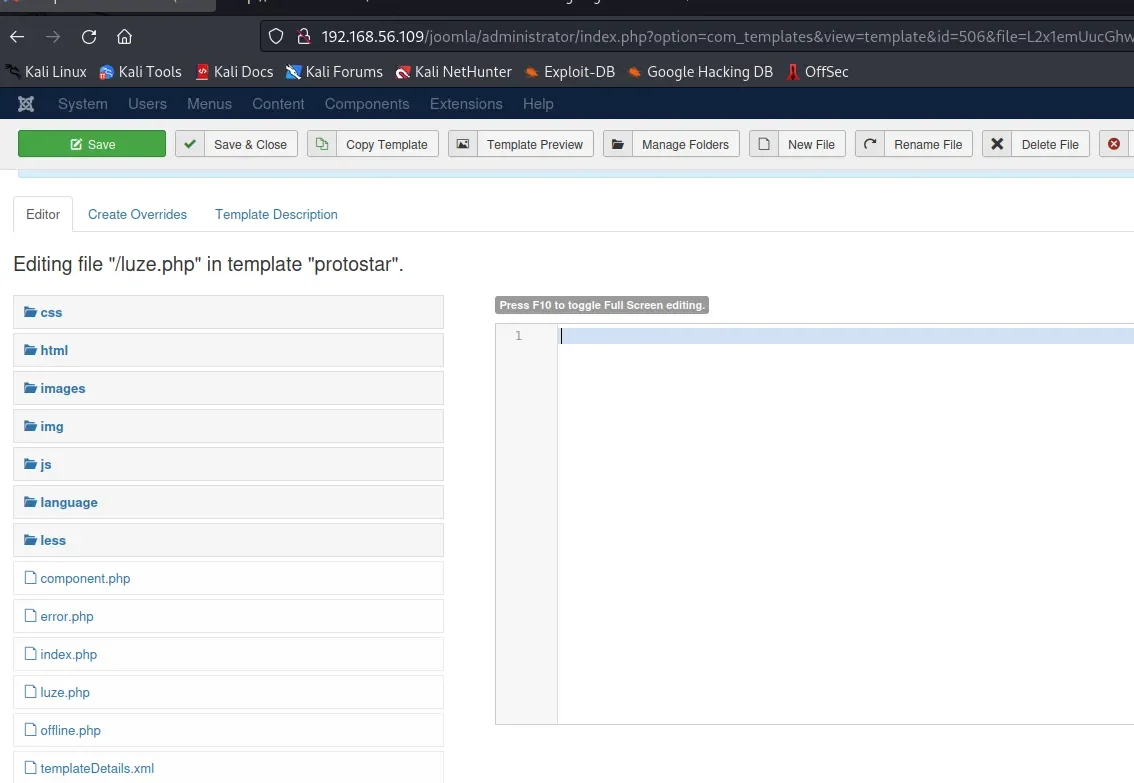Click the browser home icon

[124, 38]
